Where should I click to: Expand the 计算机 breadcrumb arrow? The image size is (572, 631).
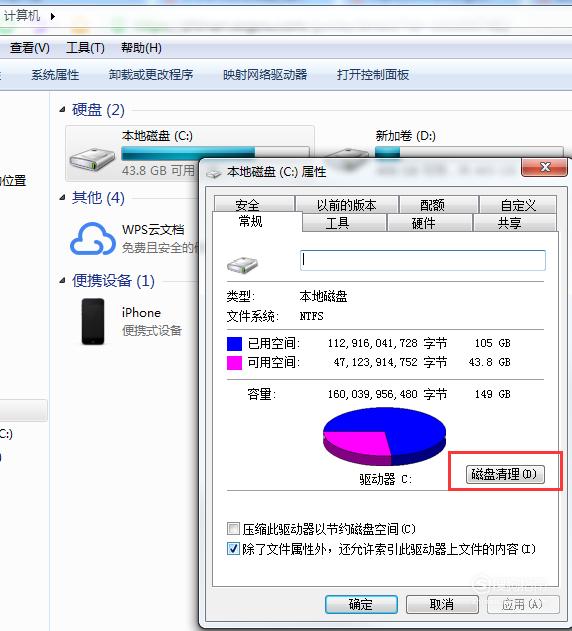[x=53, y=16]
